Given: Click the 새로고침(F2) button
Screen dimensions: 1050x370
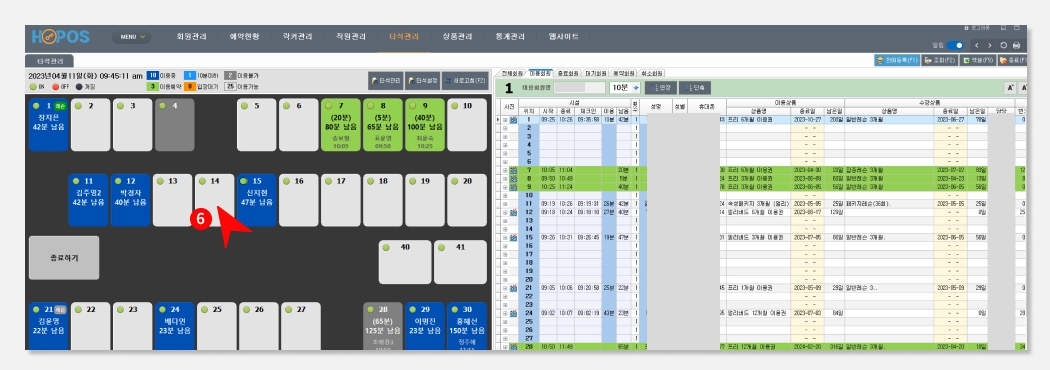Looking at the screenshot, I should point(465,80).
